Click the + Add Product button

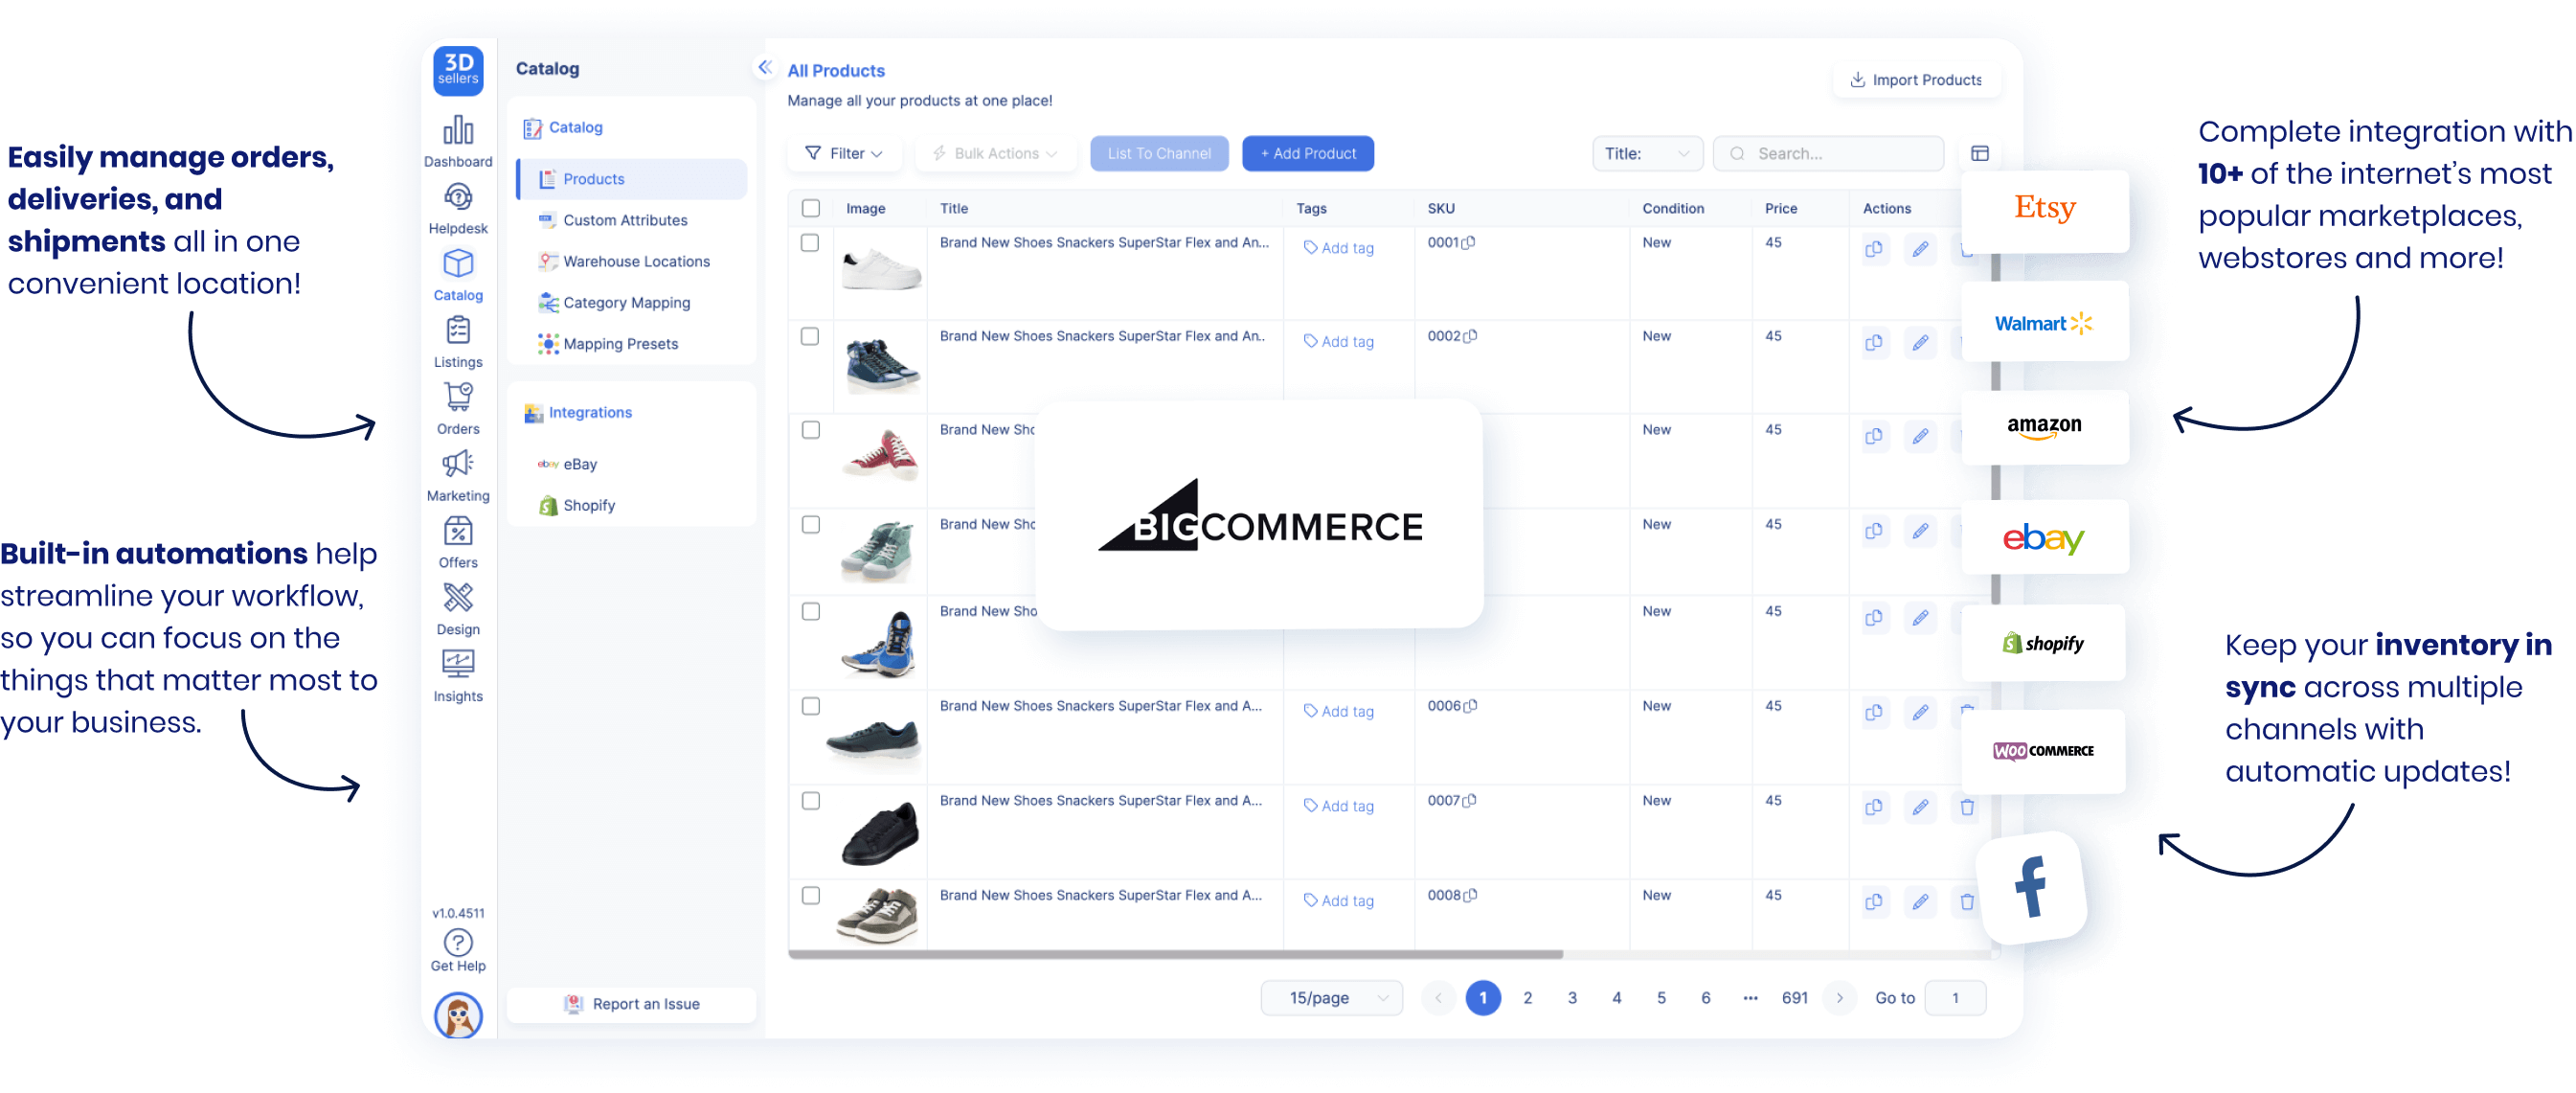[1307, 153]
